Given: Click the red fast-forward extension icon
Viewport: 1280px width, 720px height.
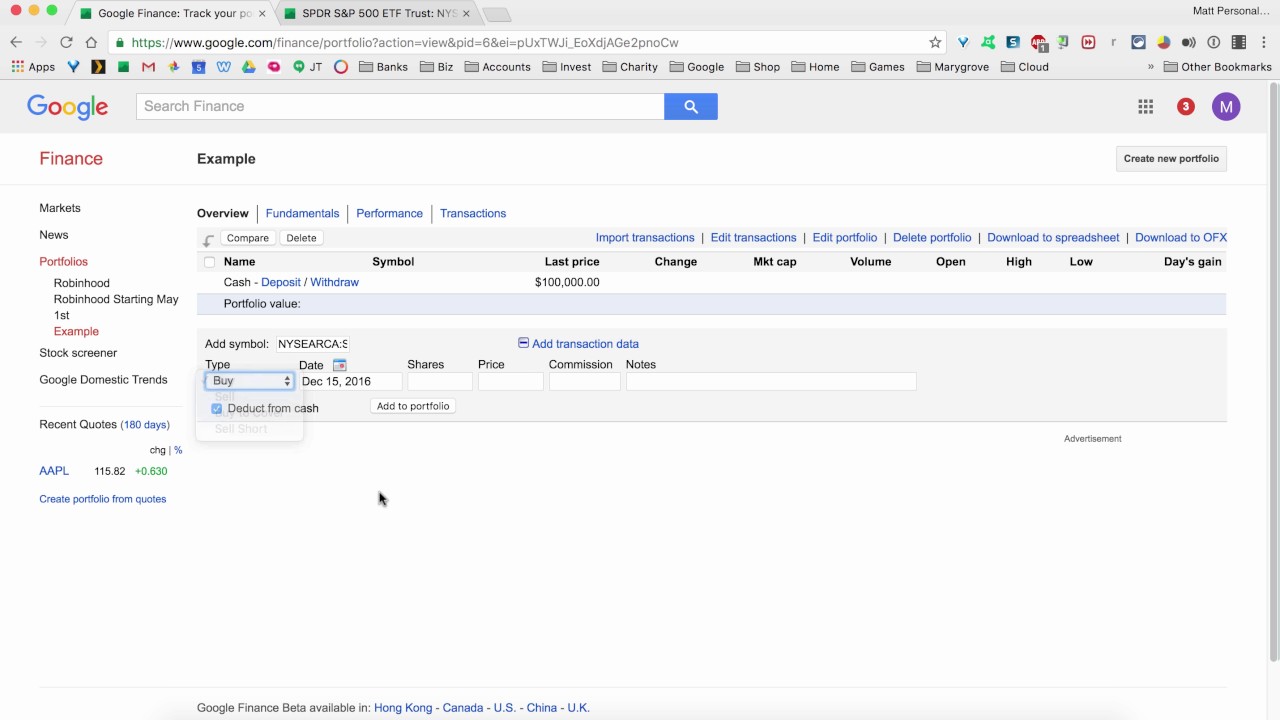Looking at the screenshot, I should (1088, 42).
